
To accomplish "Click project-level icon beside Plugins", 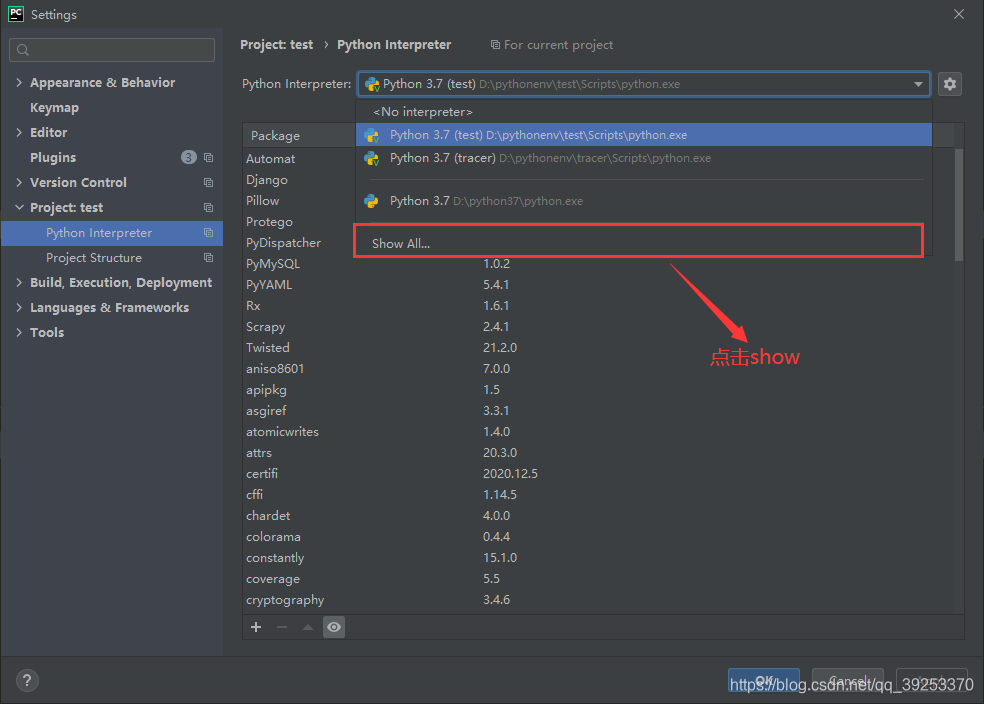I will [208, 157].
